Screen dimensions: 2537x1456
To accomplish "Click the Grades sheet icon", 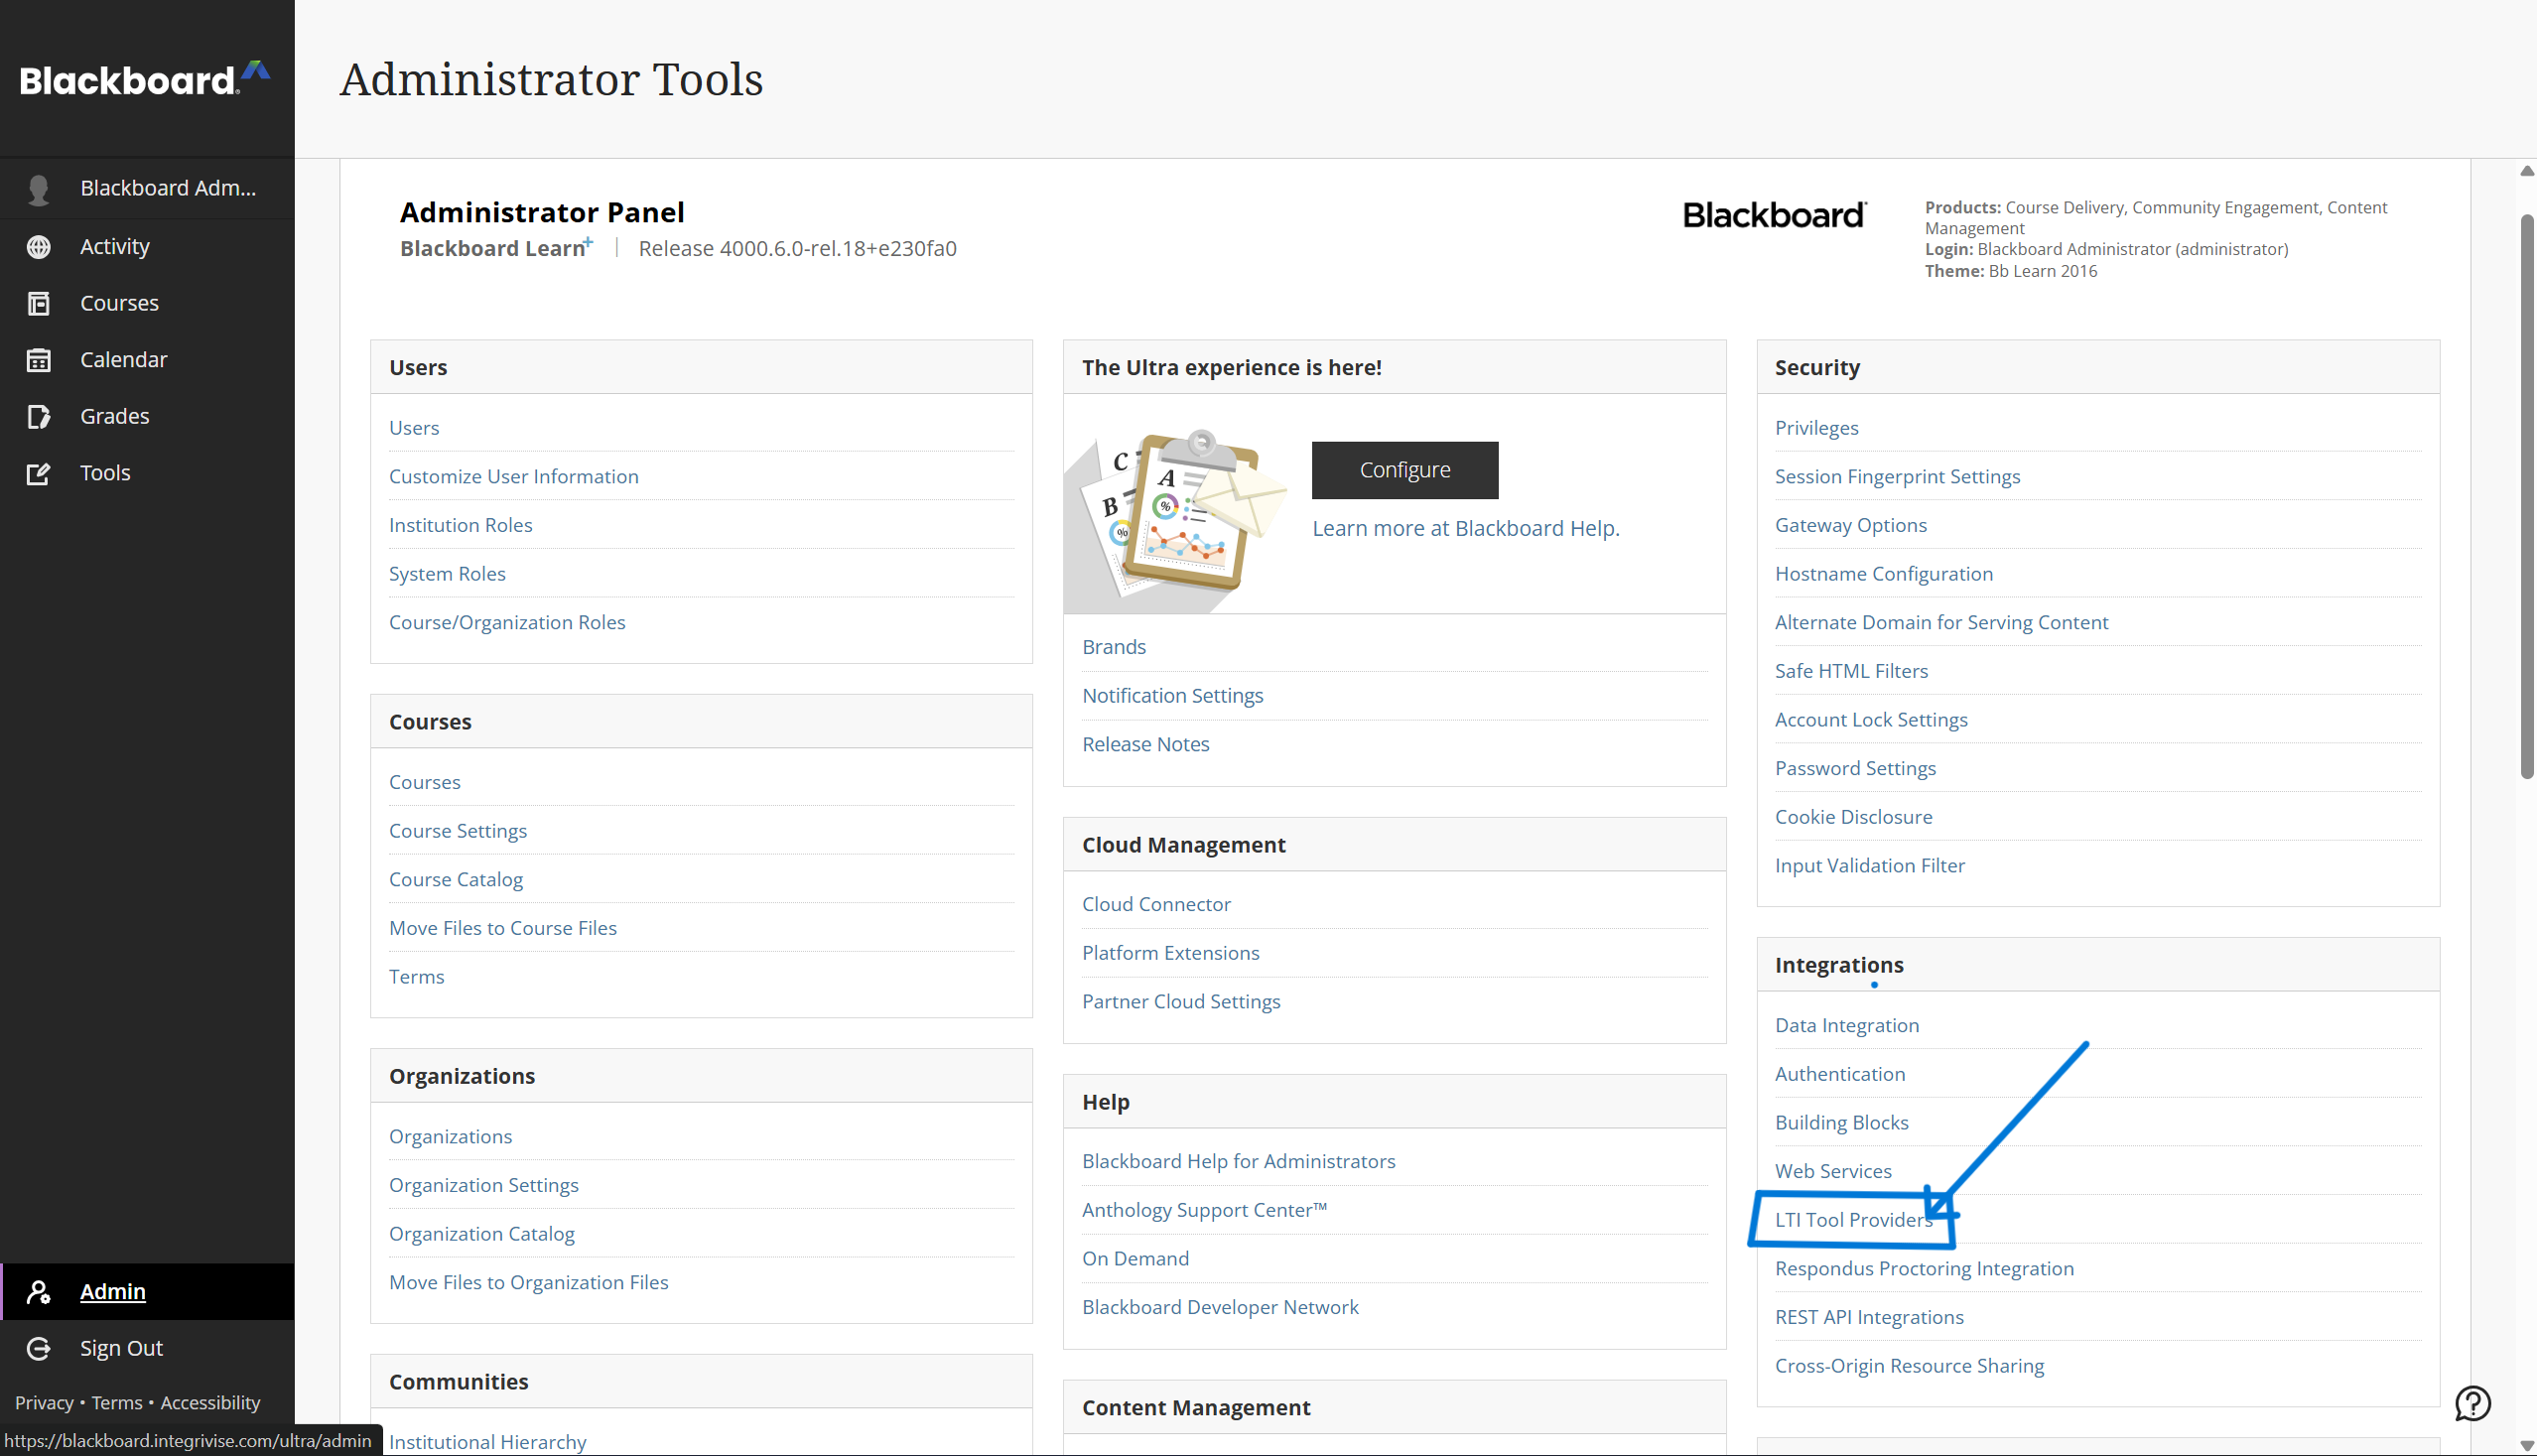I will click(39, 416).
